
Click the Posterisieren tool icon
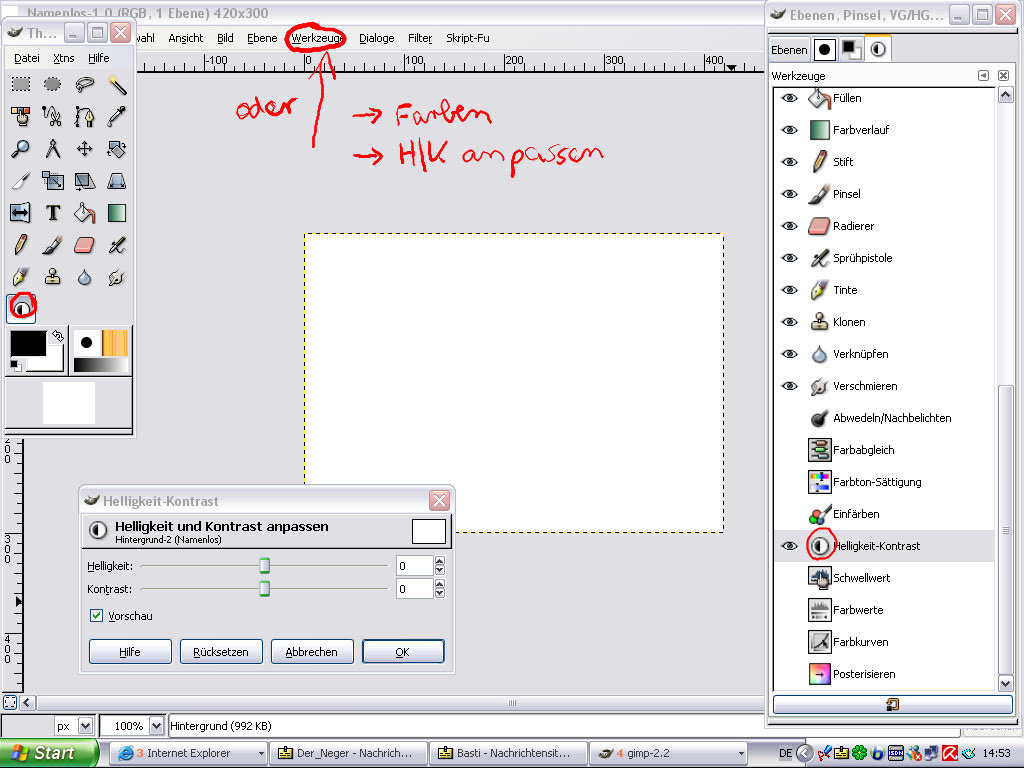820,674
